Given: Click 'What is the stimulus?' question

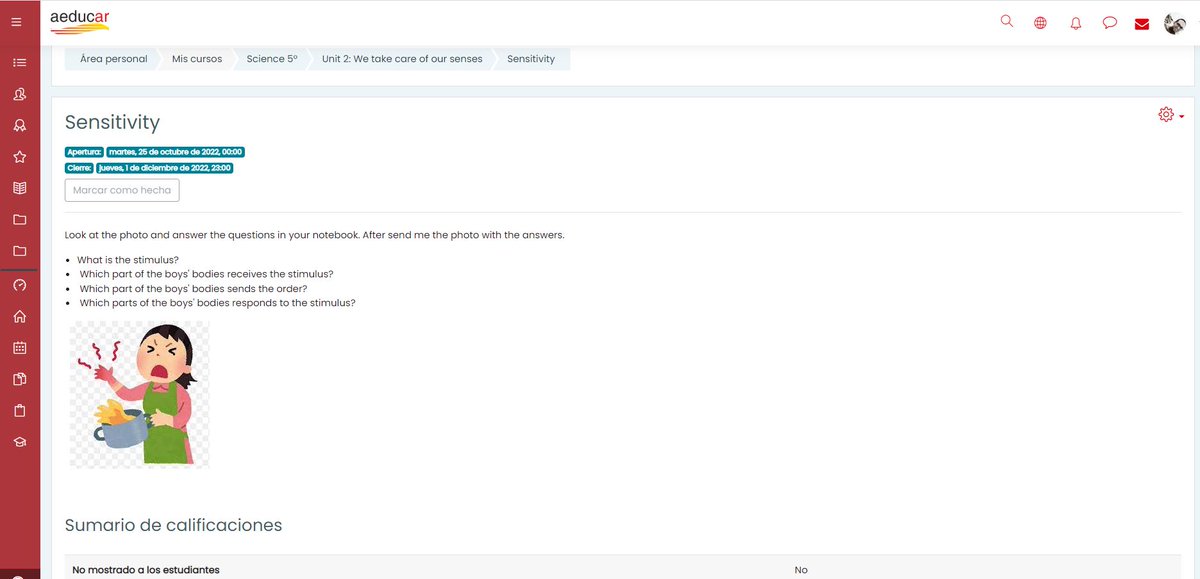Looking at the screenshot, I should tap(128, 260).
